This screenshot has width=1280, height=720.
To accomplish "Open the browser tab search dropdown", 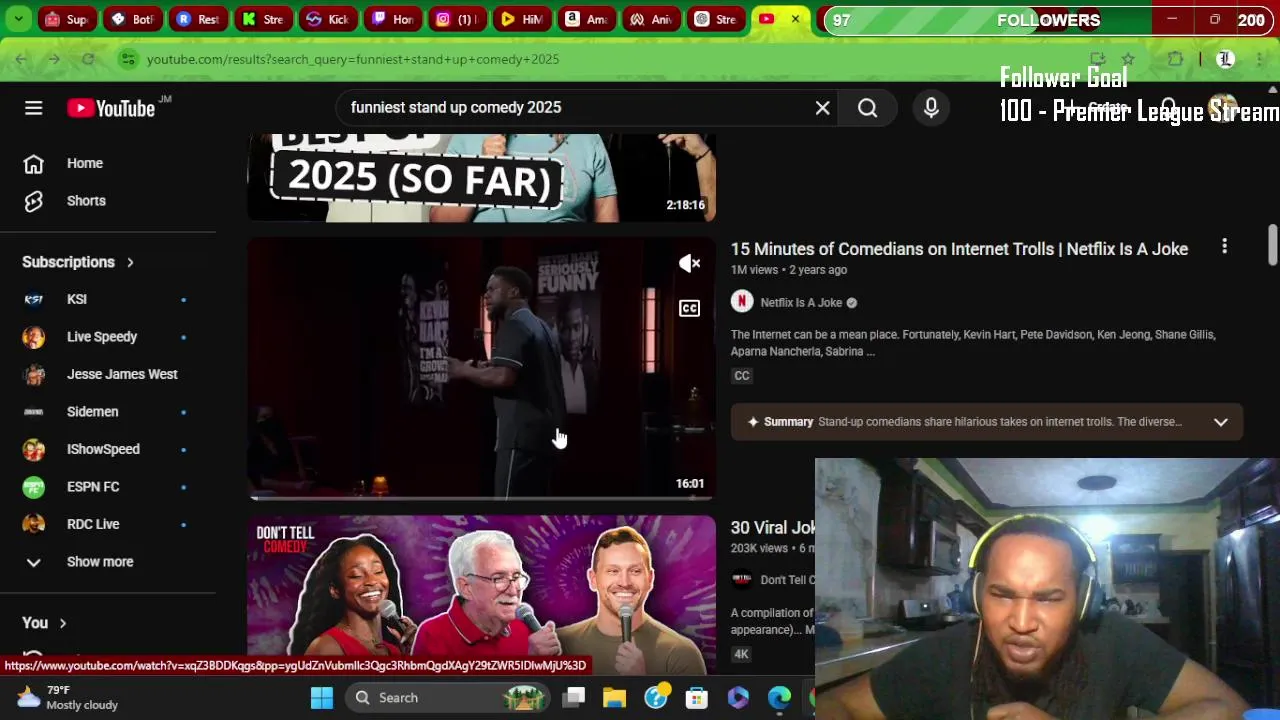I will click(x=18, y=19).
